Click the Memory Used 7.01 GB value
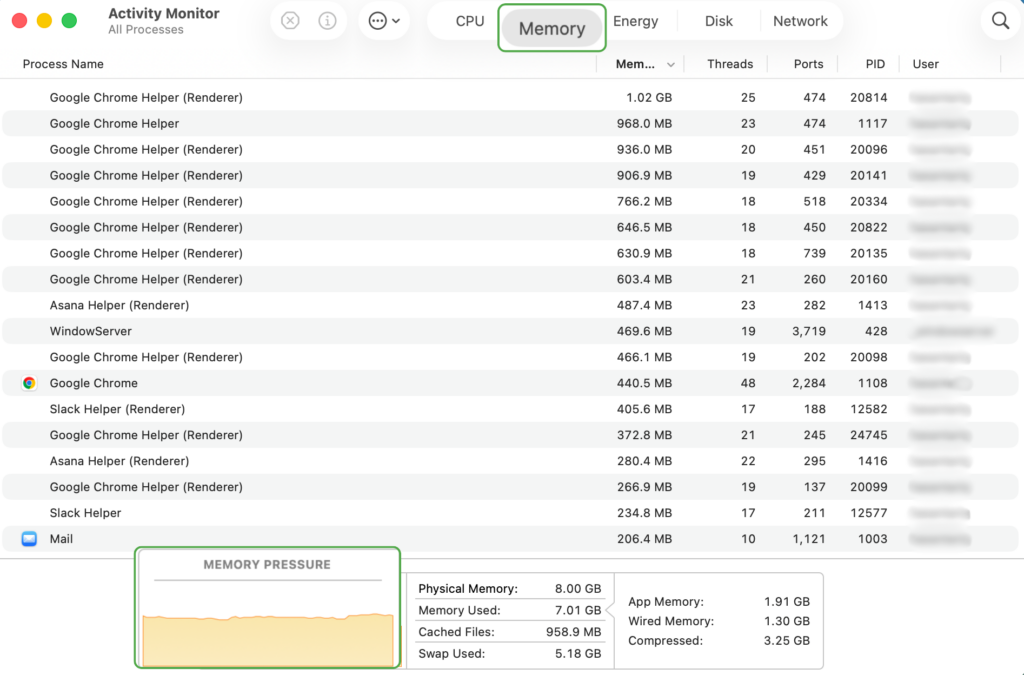Viewport: 1024px width, 675px height. coord(577,610)
